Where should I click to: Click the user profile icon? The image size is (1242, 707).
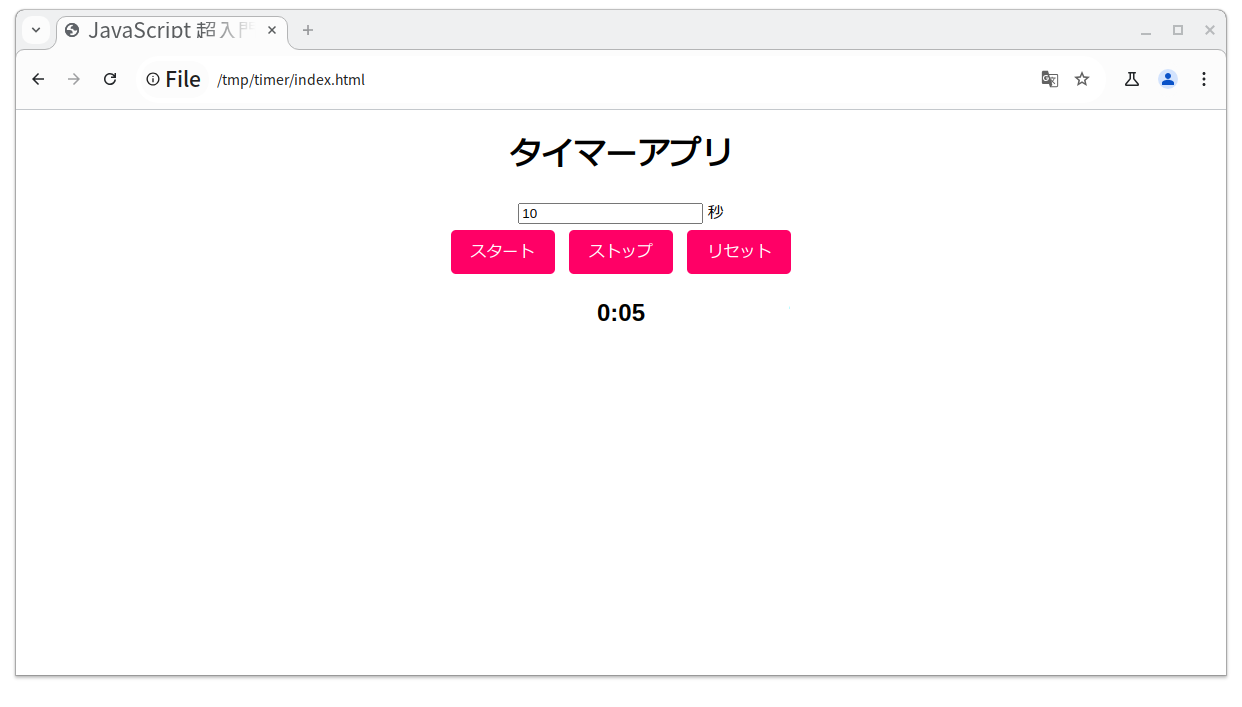(x=1167, y=78)
